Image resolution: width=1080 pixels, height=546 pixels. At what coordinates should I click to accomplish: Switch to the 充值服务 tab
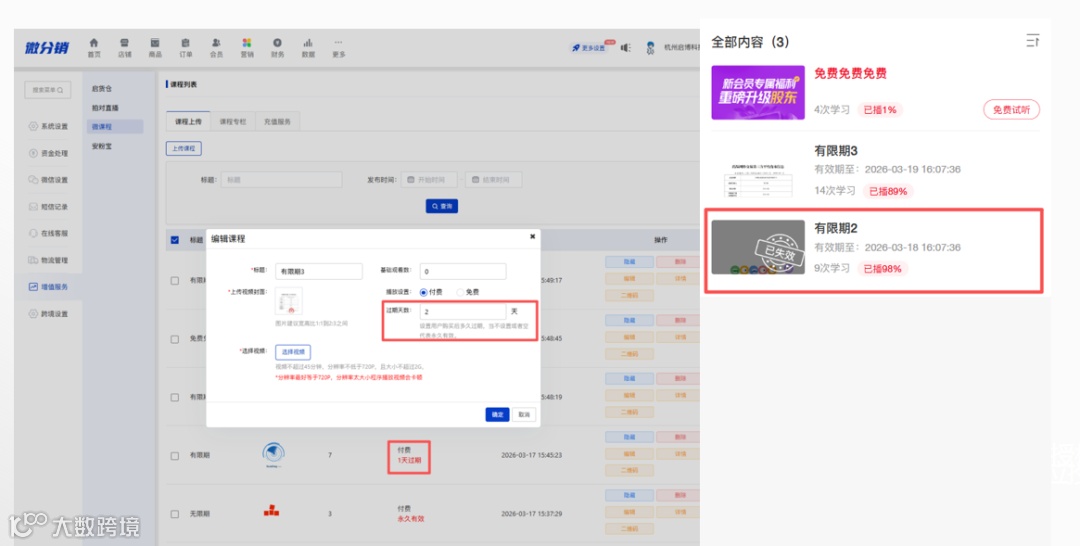(277, 121)
